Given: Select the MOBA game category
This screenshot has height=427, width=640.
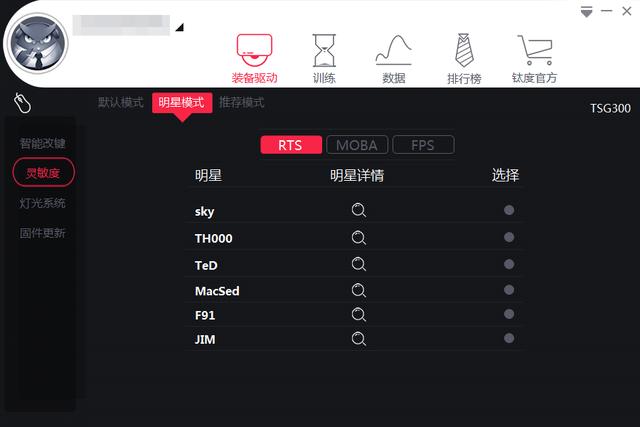Looking at the screenshot, I should click(357, 145).
